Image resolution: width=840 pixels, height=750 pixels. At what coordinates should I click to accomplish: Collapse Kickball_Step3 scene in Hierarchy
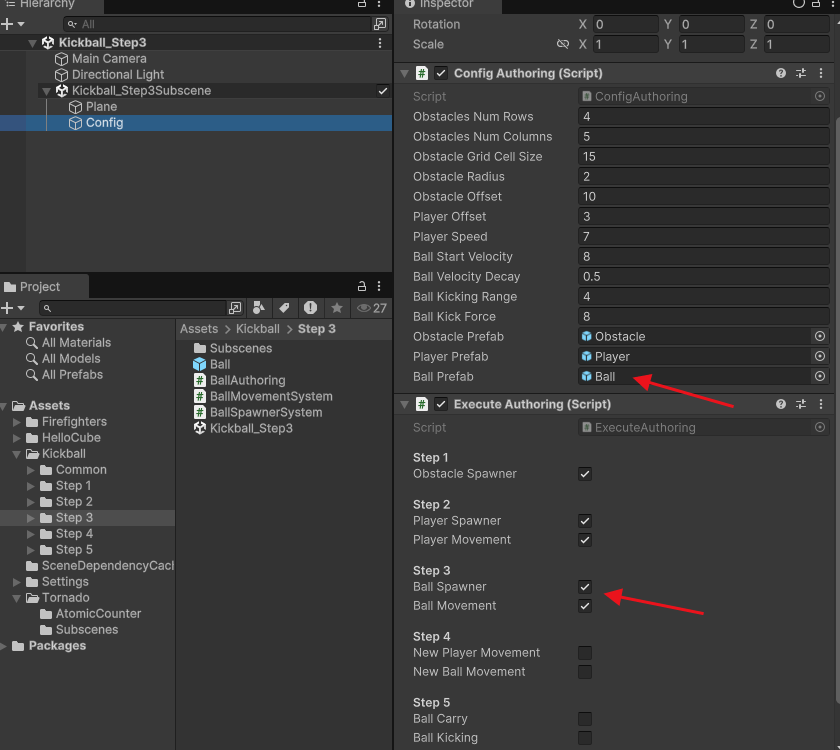pos(32,43)
